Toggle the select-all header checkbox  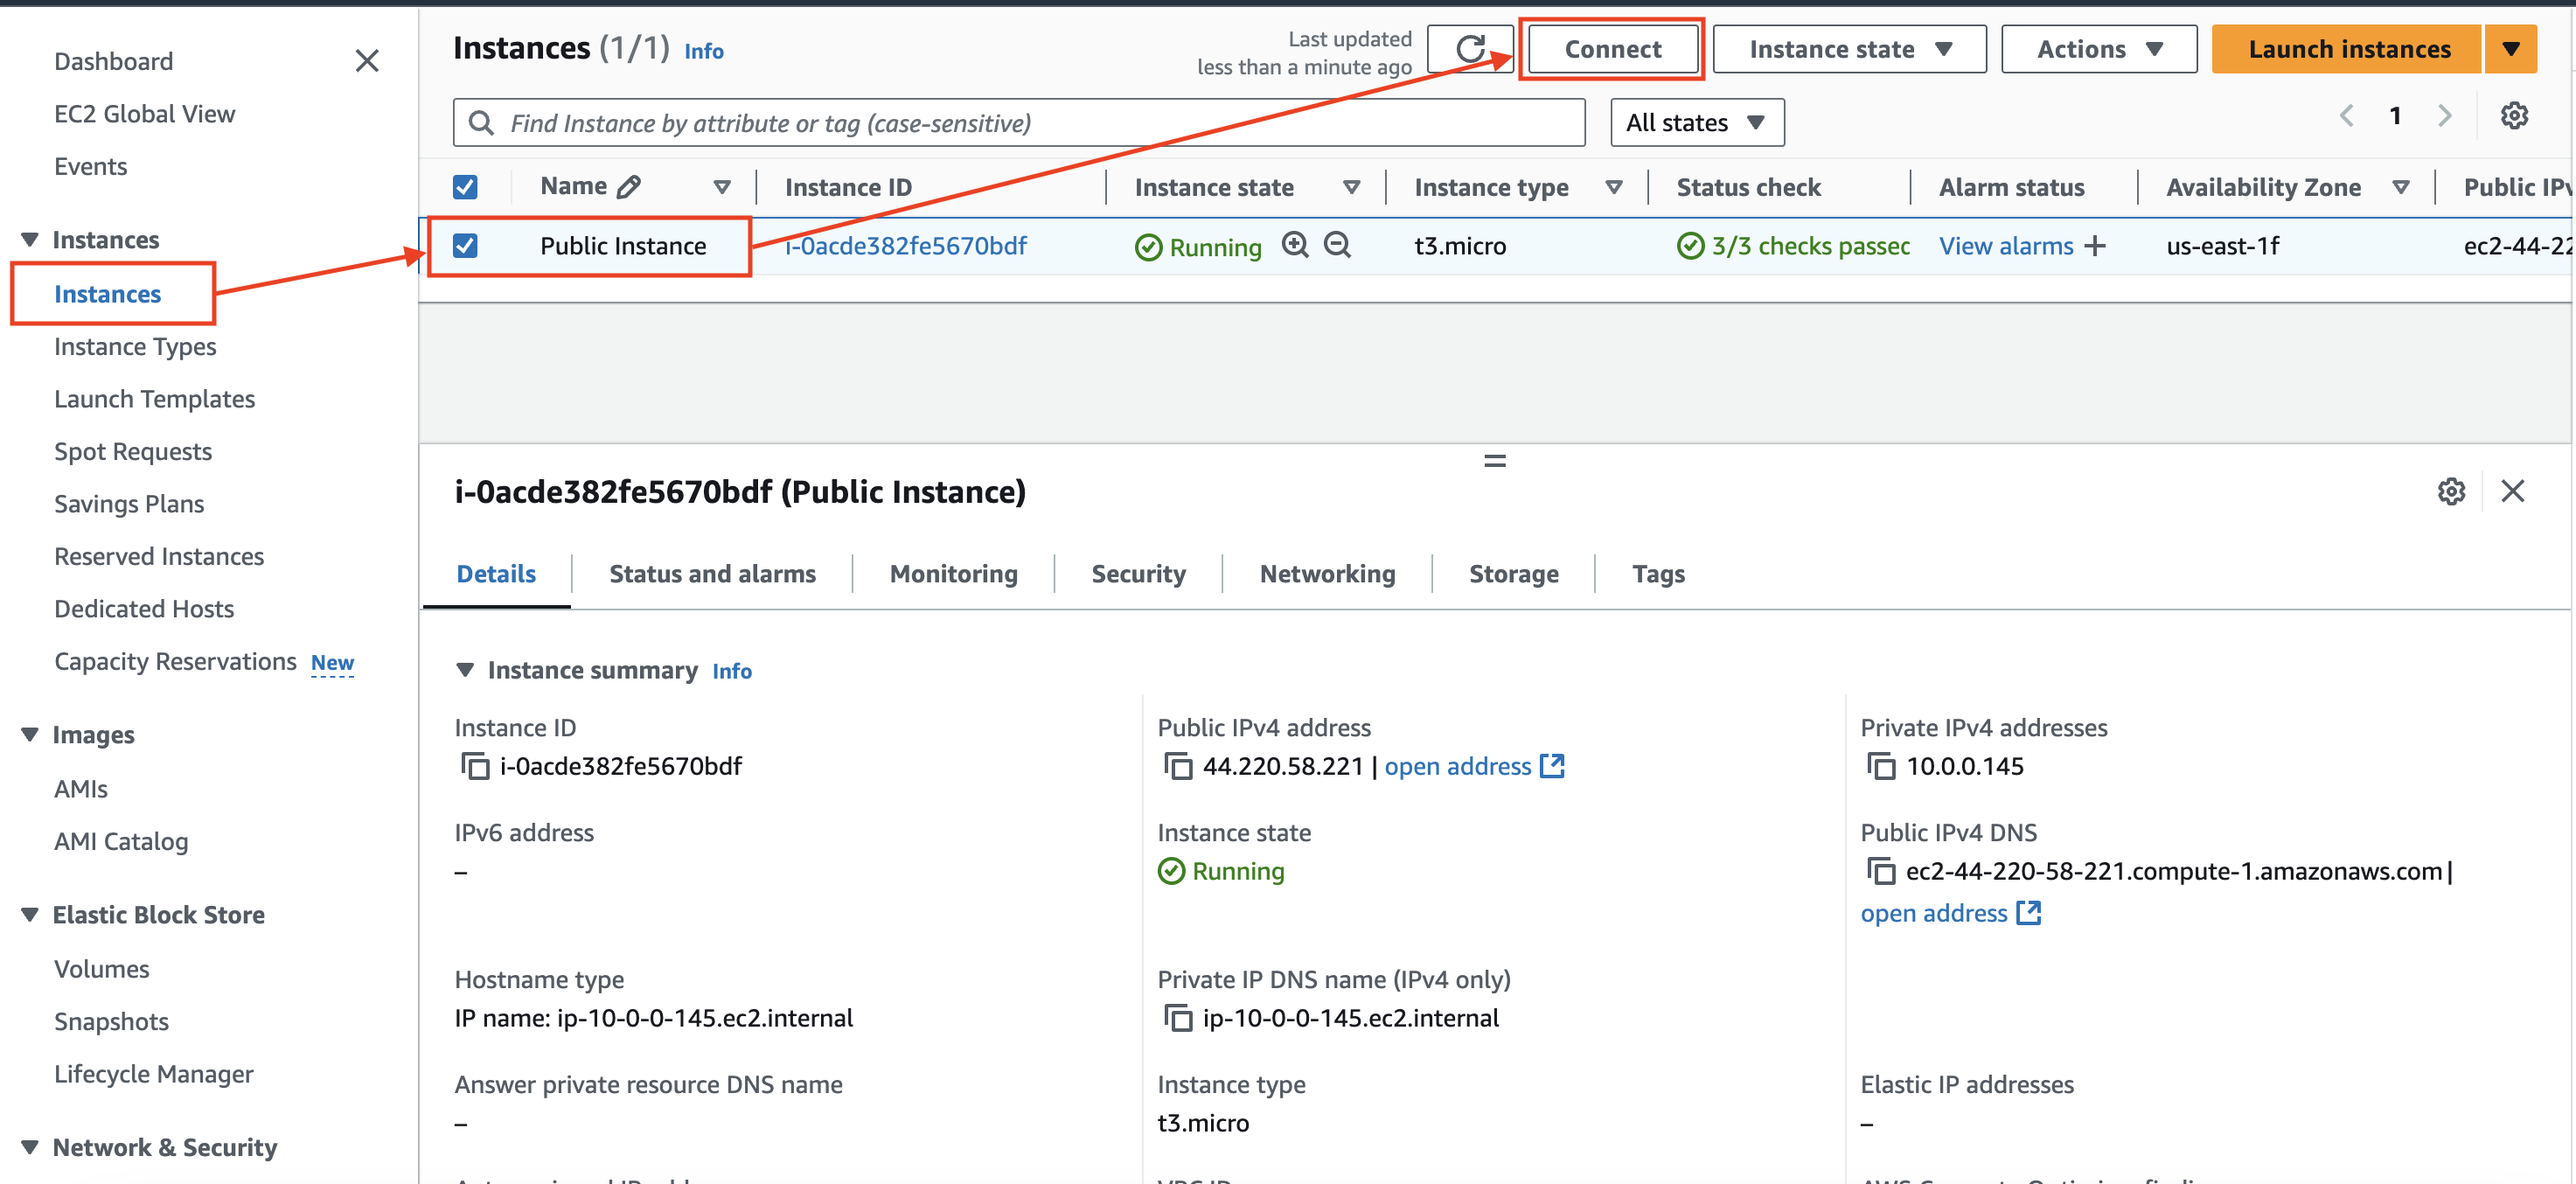pyautogui.click(x=465, y=187)
